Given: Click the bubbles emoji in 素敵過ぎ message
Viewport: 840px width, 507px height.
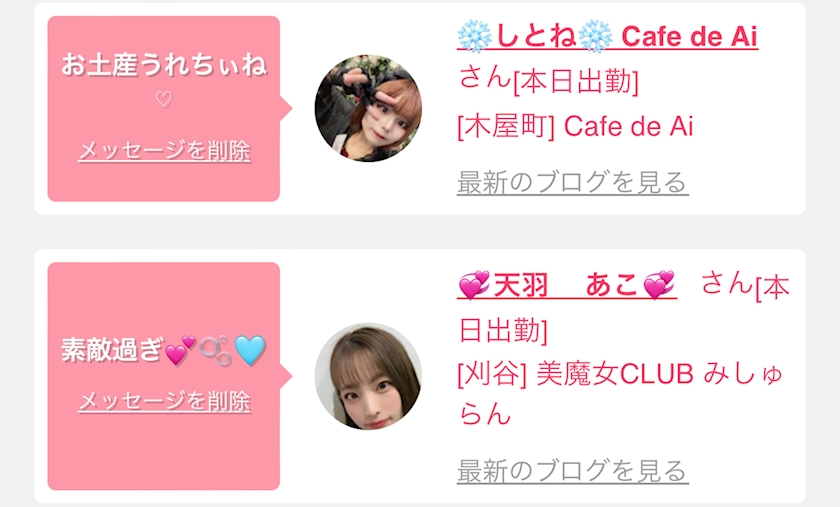Looking at the screenshot, I should click(x=215, y=351).
